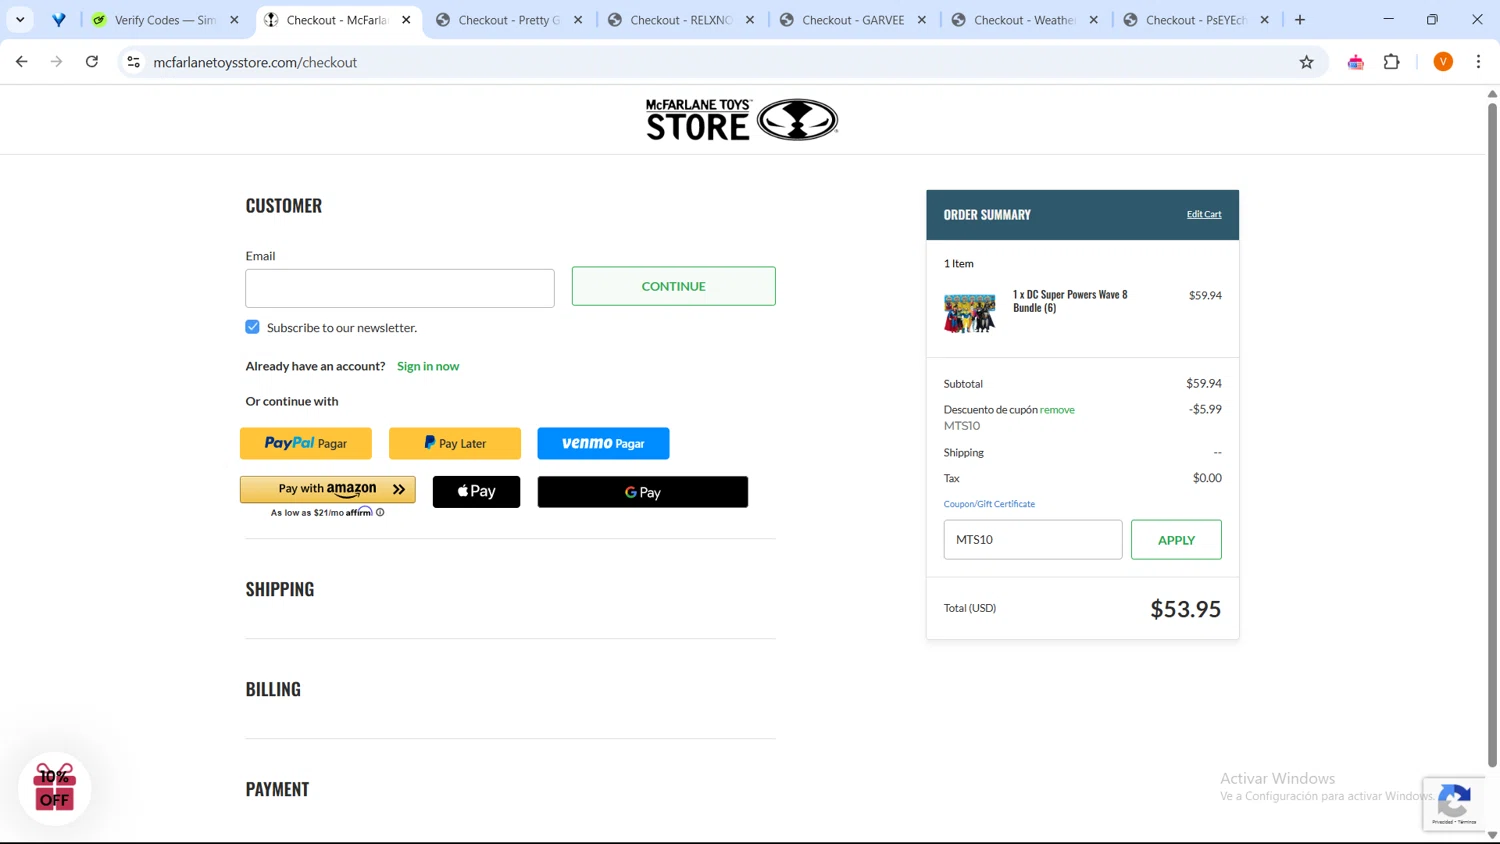1500x844 pixels.
Task: Click the CONTINUE button
Action: [x=673, y=286]
